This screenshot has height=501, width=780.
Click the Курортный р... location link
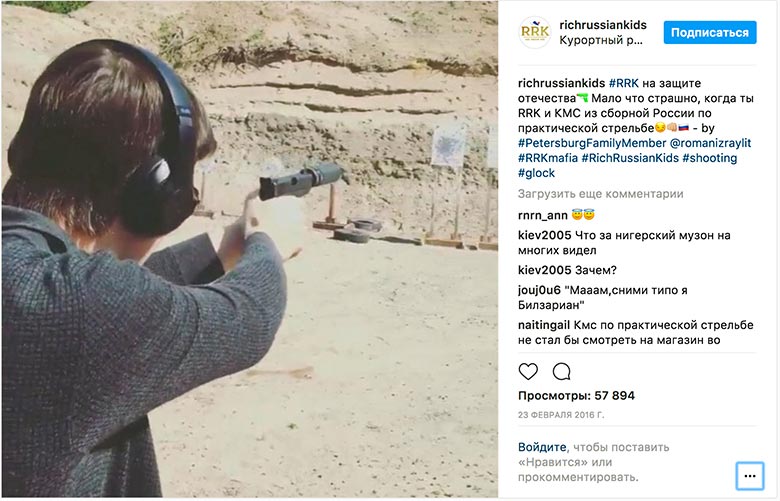click(x=601, y=40)
